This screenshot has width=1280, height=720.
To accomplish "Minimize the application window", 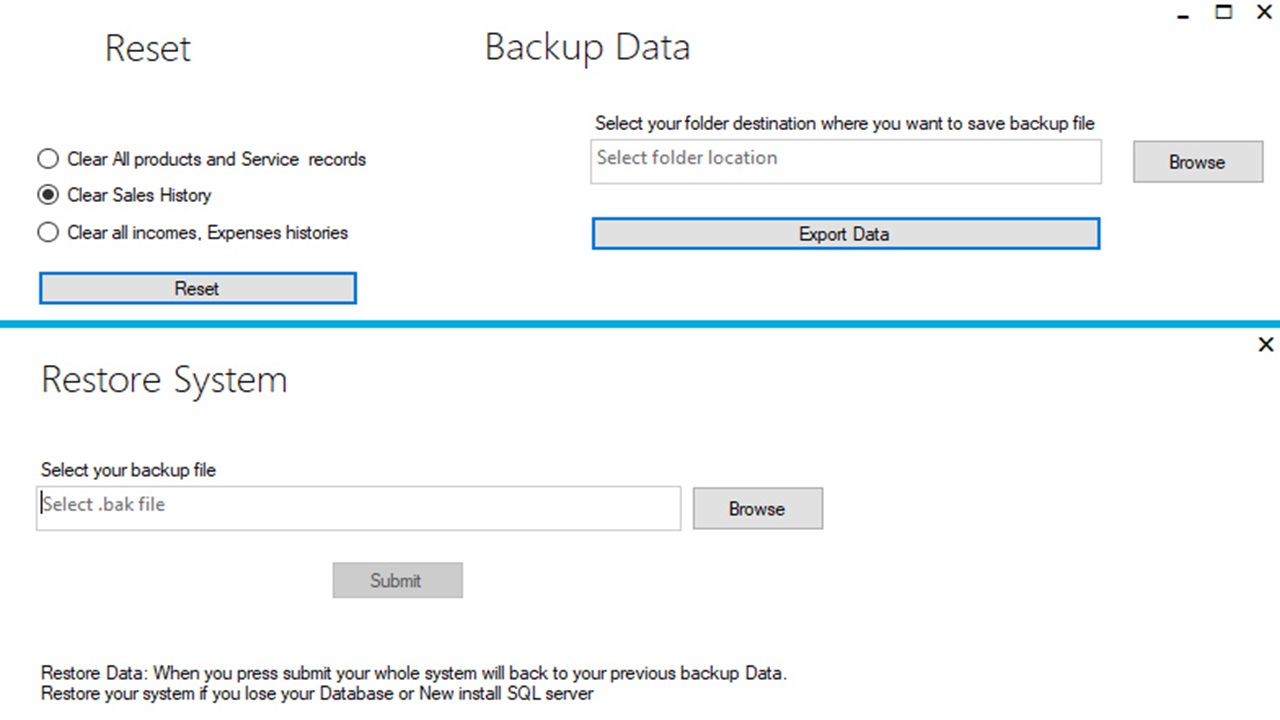I will click(1183, 13).
